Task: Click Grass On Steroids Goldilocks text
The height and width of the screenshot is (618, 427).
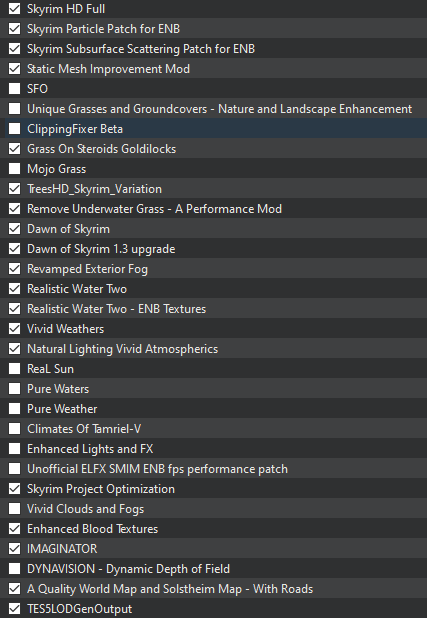Action: click(x=101, y=149)
